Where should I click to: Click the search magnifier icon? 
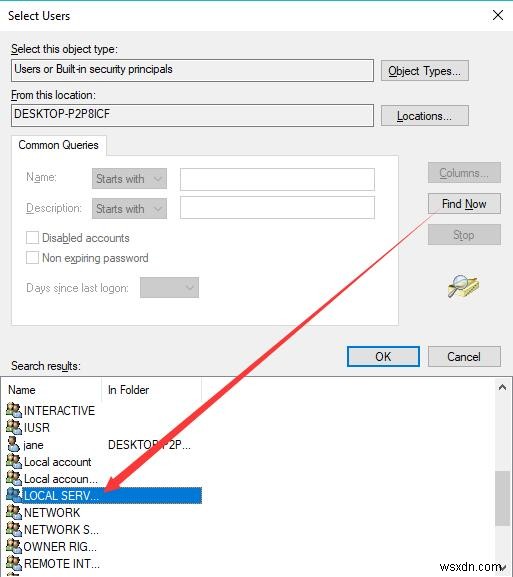pos(463,286)
